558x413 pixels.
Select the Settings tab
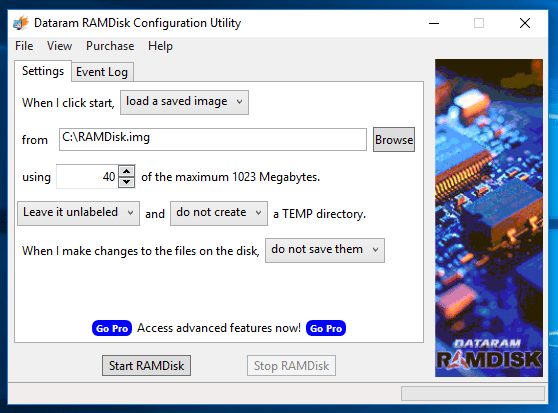point(43,71)
